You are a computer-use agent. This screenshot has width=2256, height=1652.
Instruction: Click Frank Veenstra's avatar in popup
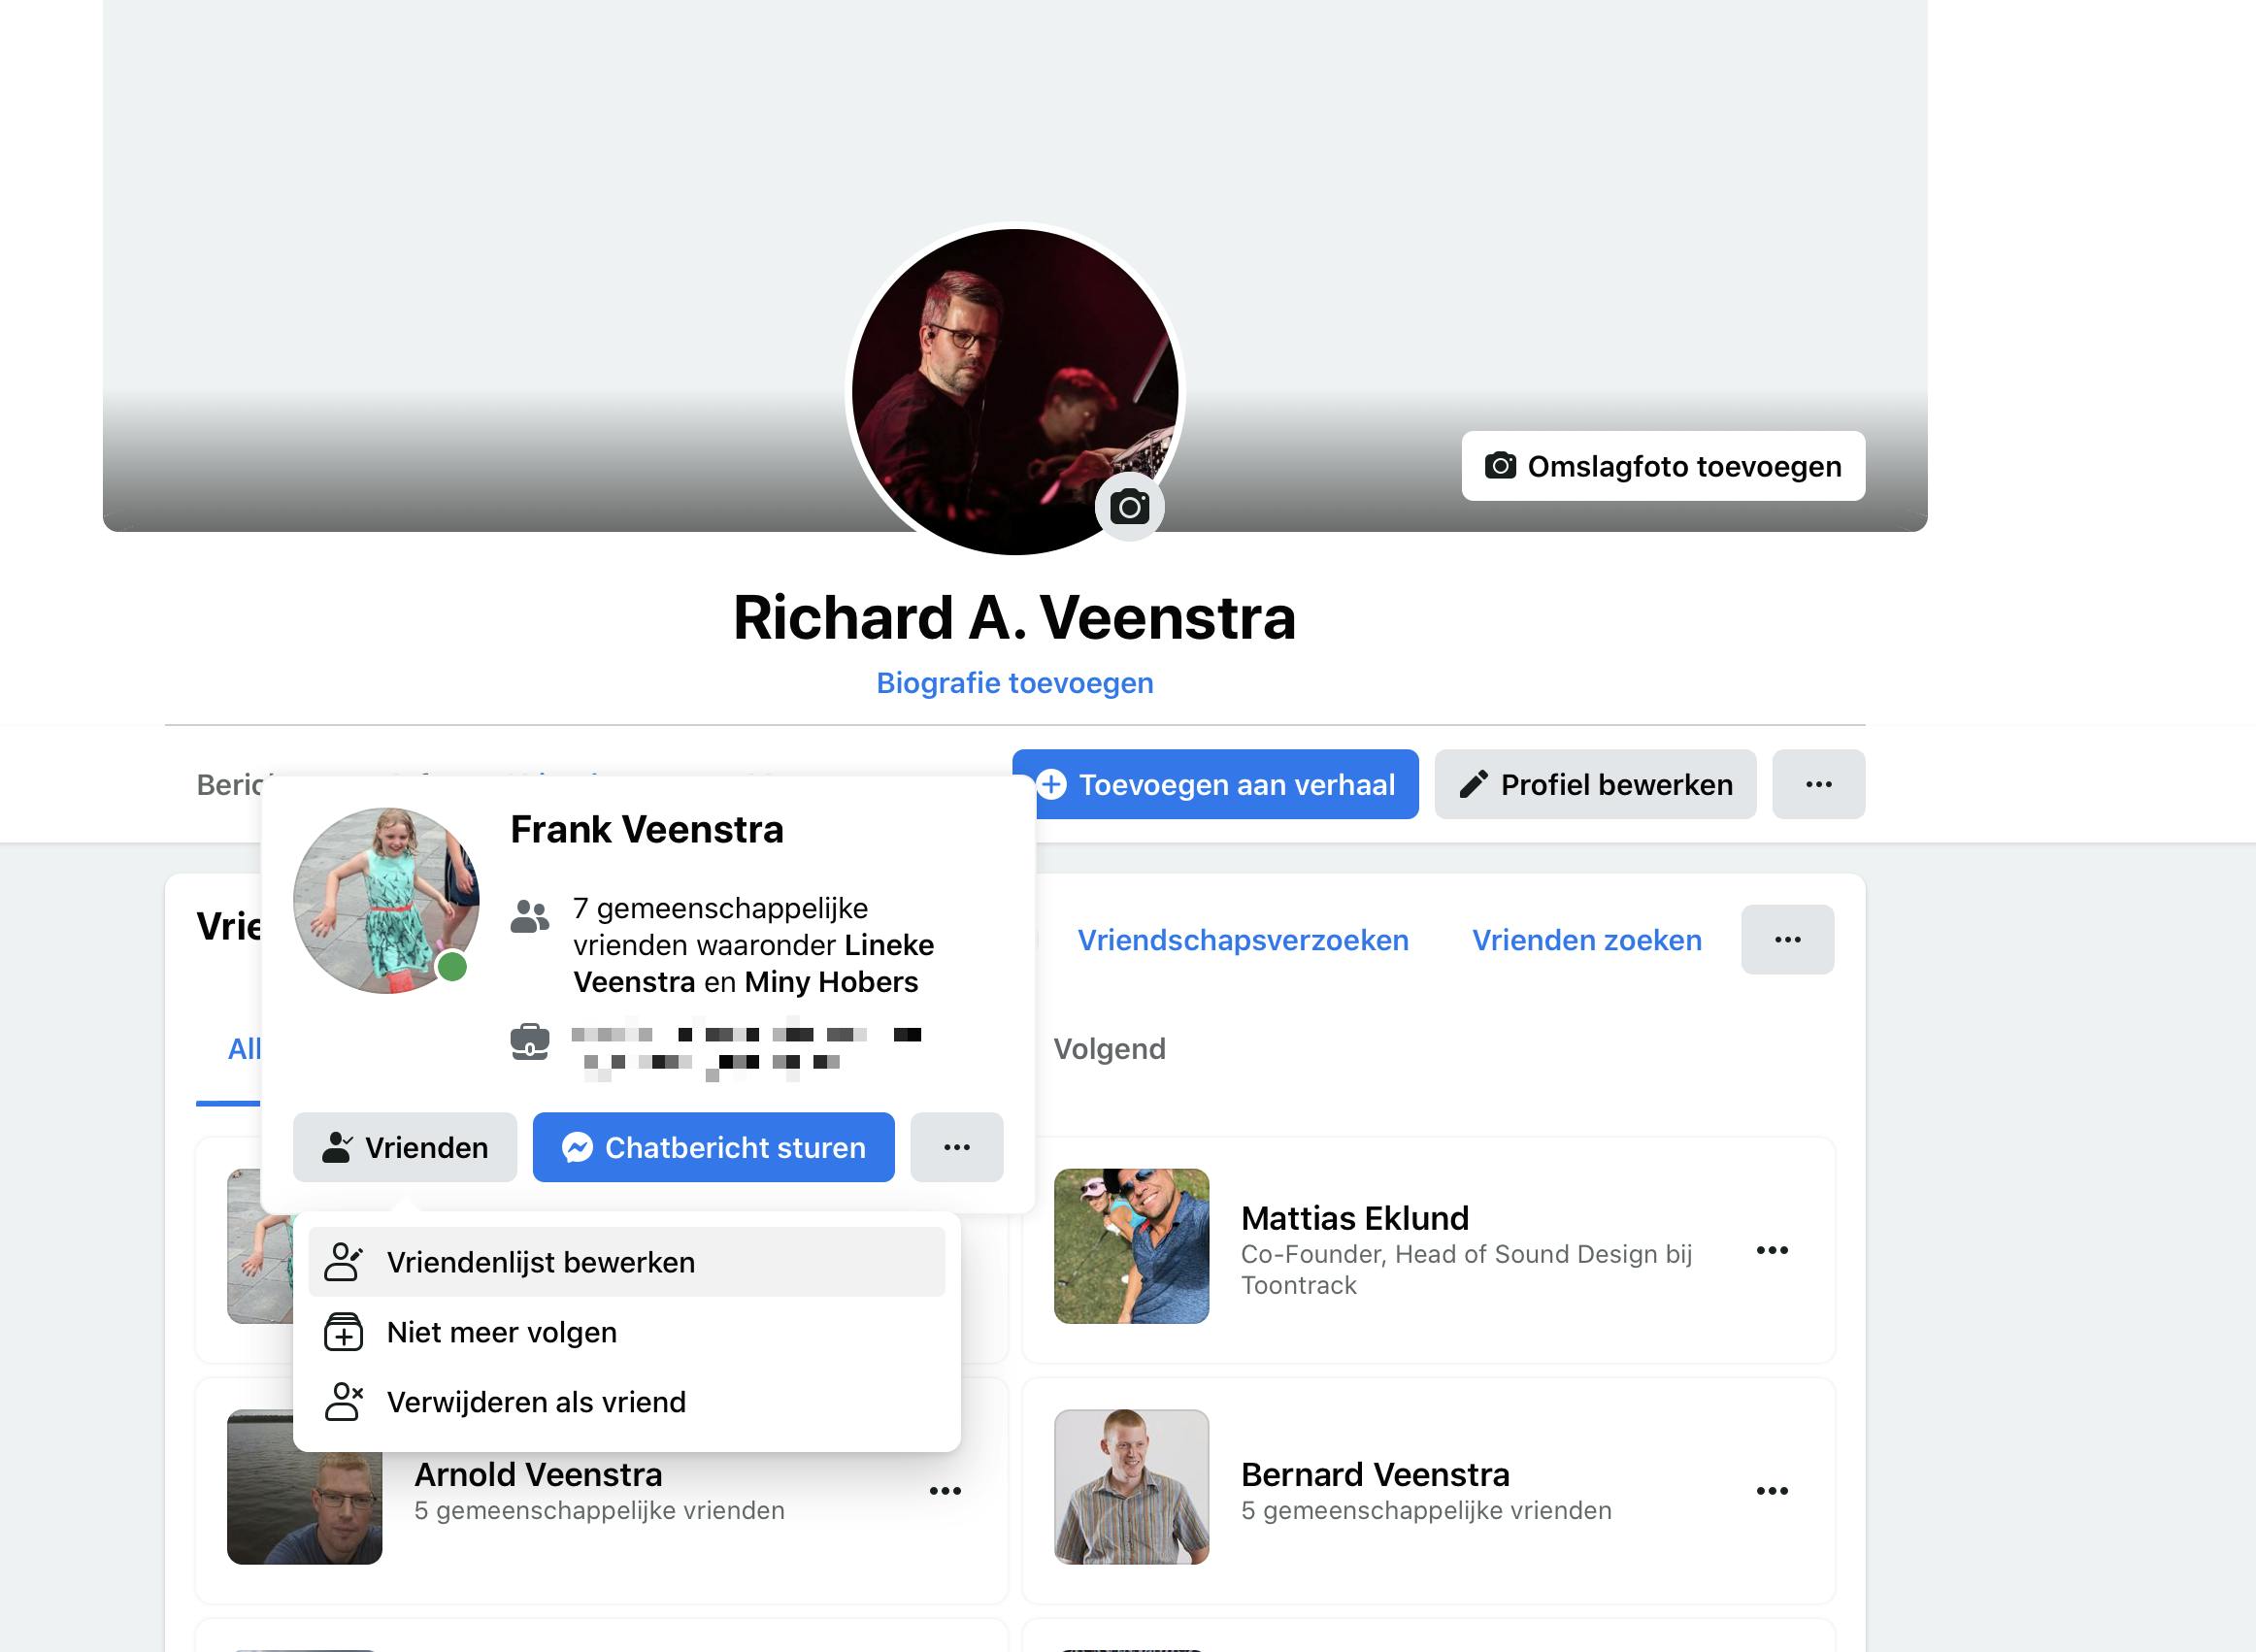tap(385, 901)
